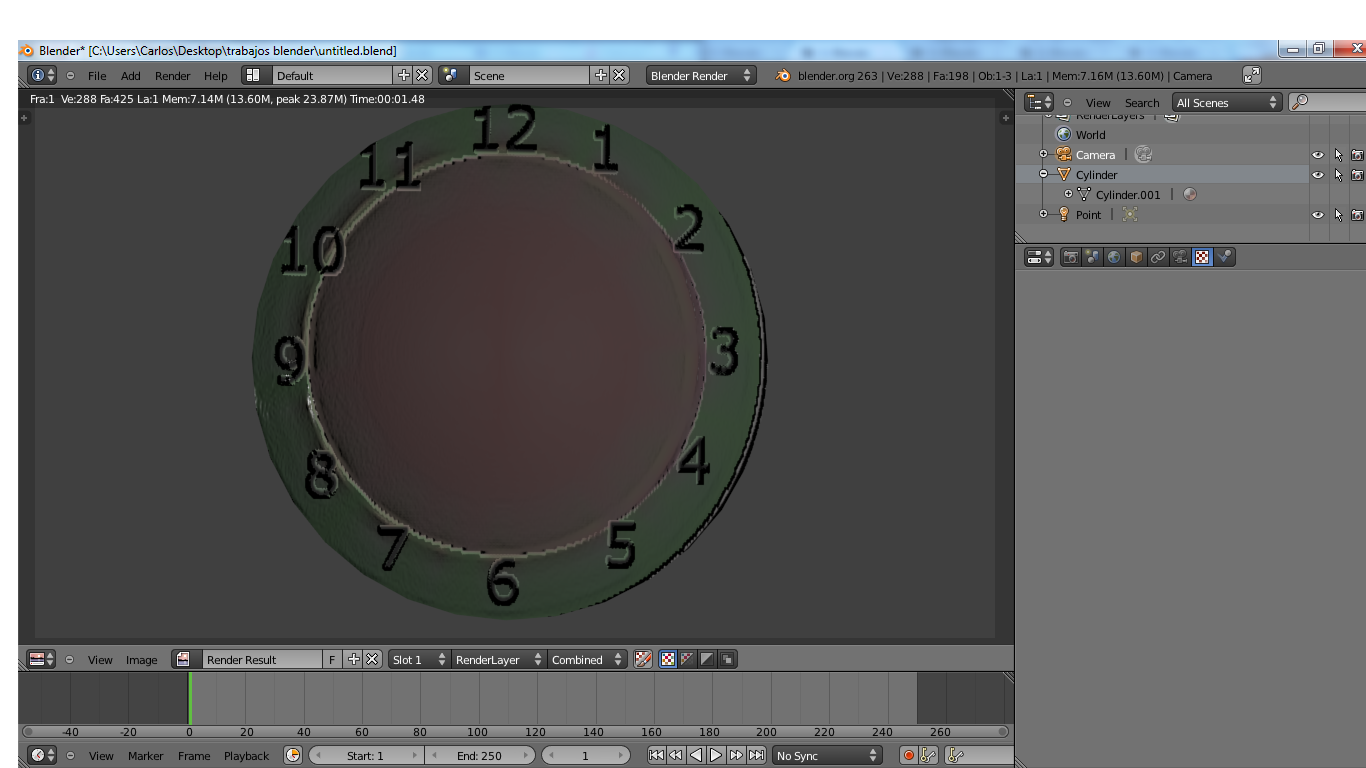
Task: Open the Blender Render engine dropdown
Action: tap(701, 75)
